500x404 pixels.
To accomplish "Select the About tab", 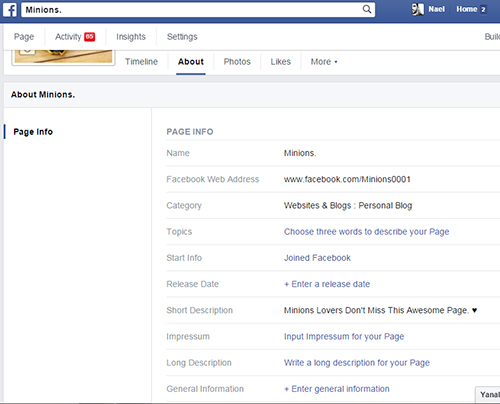I will (191, 62).
